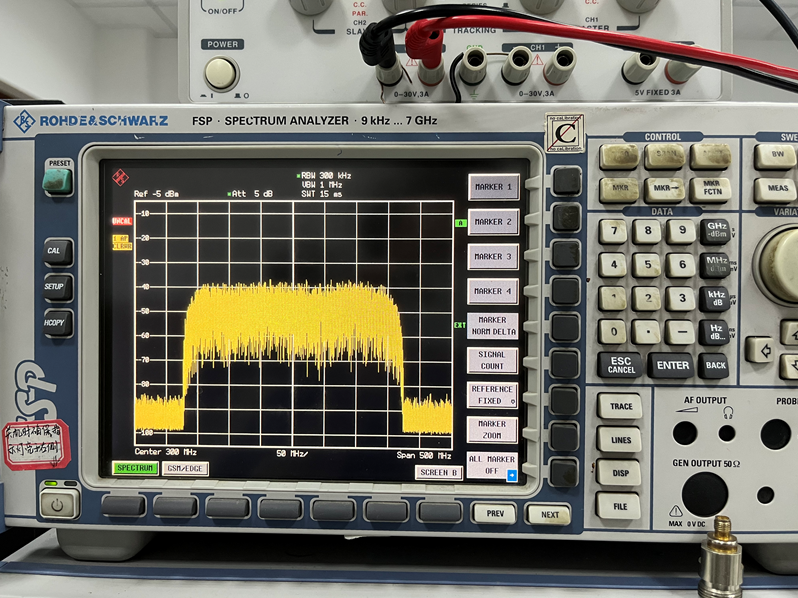Tap the MARKER 2 softkey
The width and height of the screenshot is (798, 598).
click(x=493, y=222)
